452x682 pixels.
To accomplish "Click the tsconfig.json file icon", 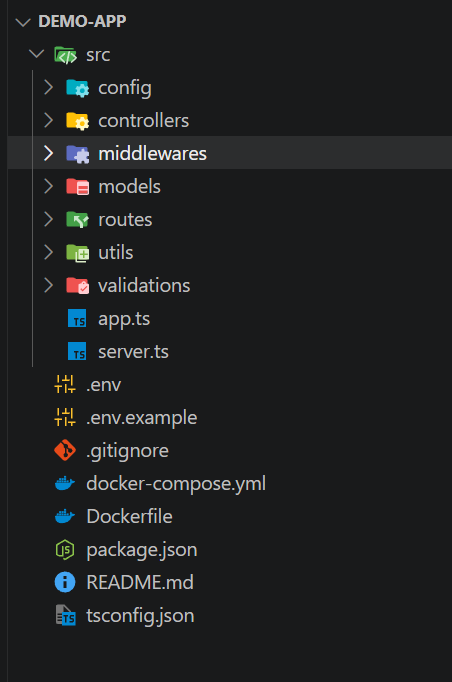I will (x=65, y=615).
